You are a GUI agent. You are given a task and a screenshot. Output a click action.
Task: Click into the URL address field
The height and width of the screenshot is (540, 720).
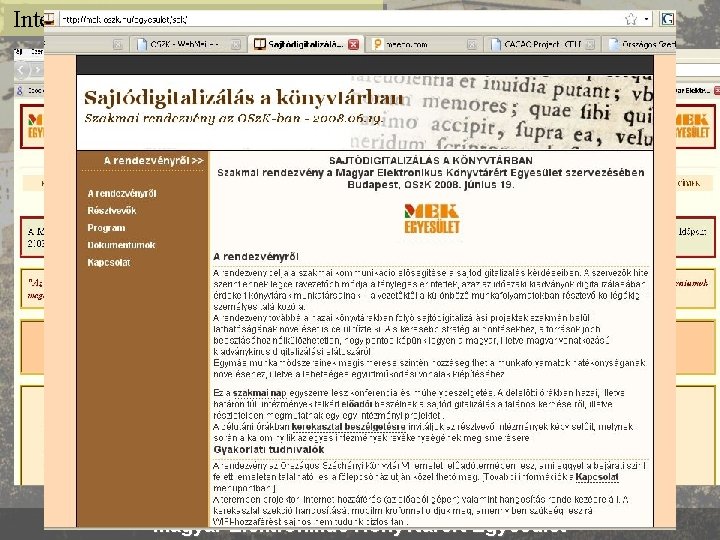point(340,19)
